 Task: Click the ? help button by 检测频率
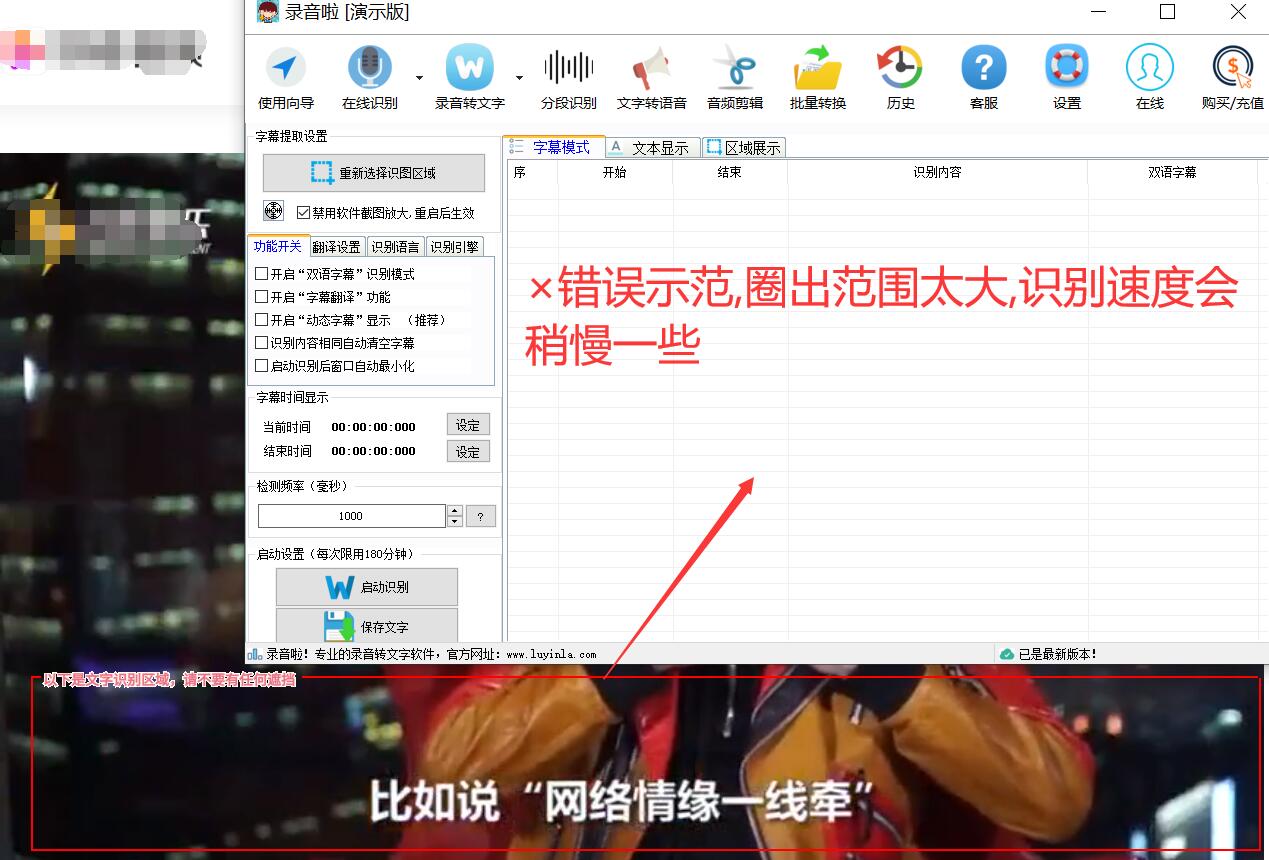pos(480,516)
